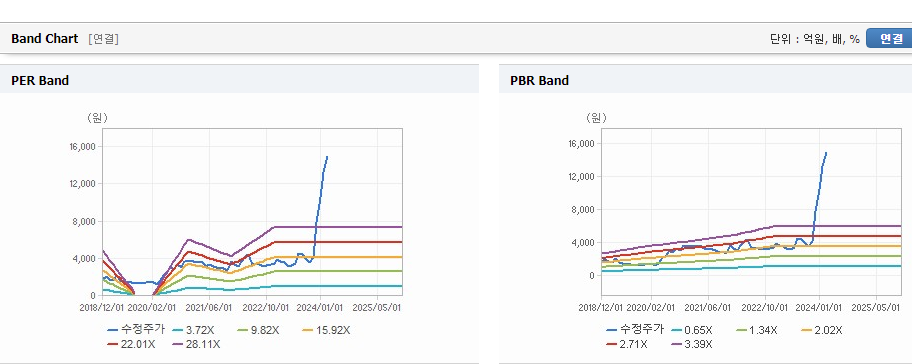
Task: Click the 8,000 axis value in PER chart
Action: [83, 222]
